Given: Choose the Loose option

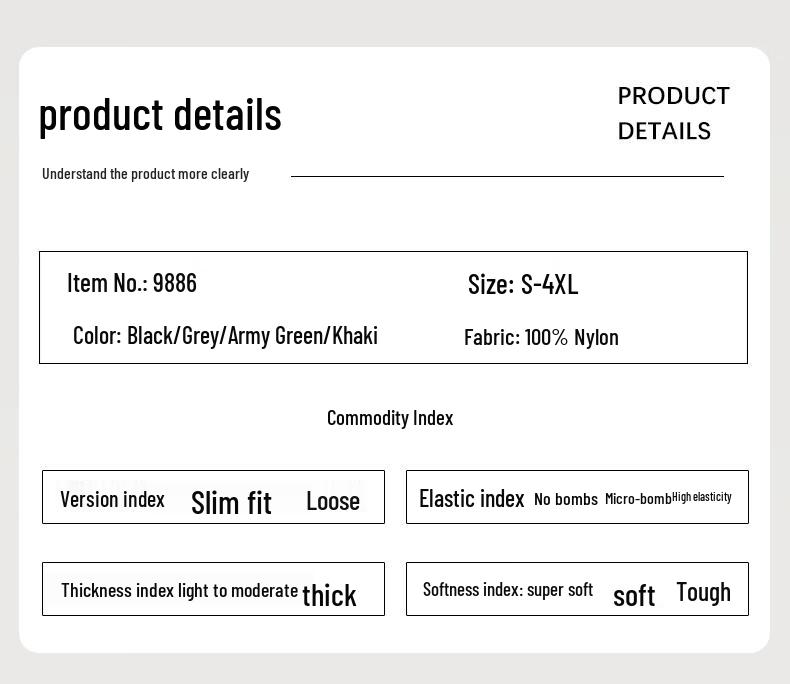Looking at the screenshot, I should click(x=333, y=501).
